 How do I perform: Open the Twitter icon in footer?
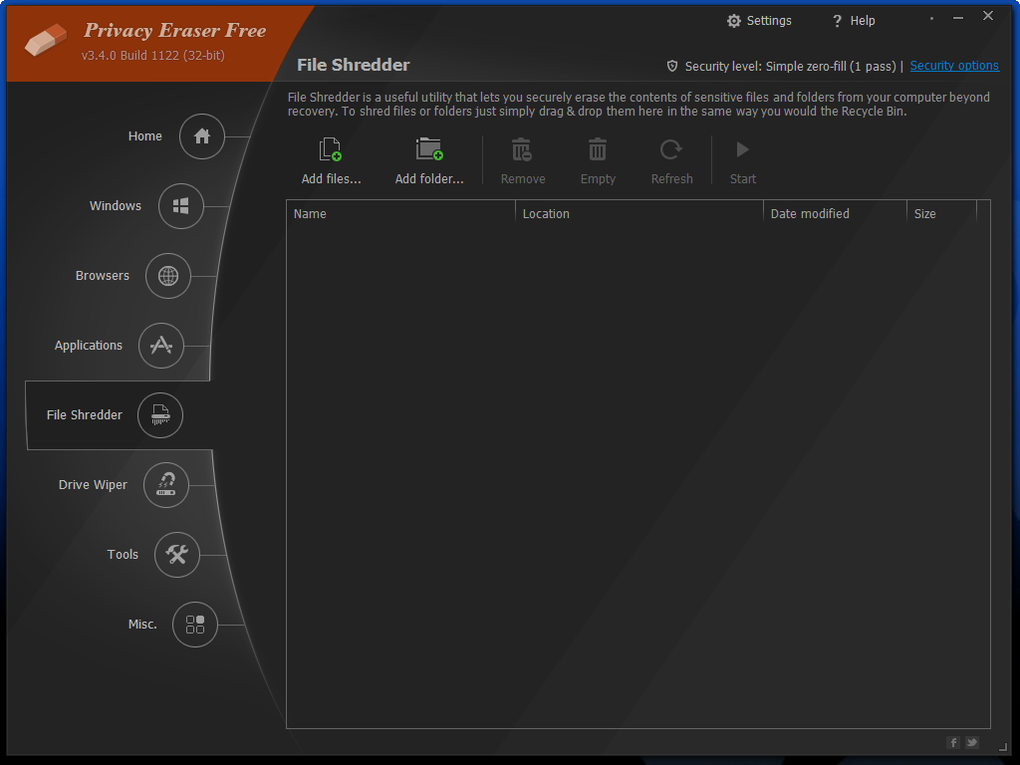point(972,742)
